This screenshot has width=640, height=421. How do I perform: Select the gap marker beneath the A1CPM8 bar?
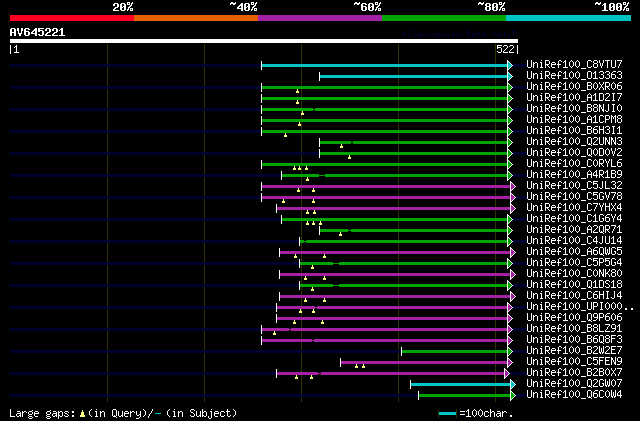(x=300, y=124)
